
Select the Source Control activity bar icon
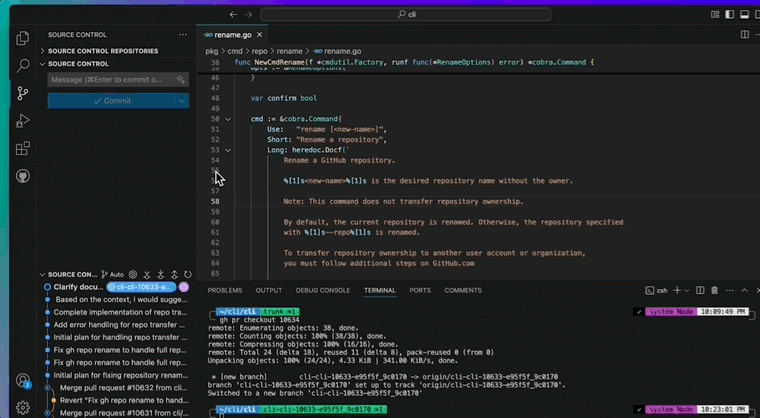(x=22, y=93)
